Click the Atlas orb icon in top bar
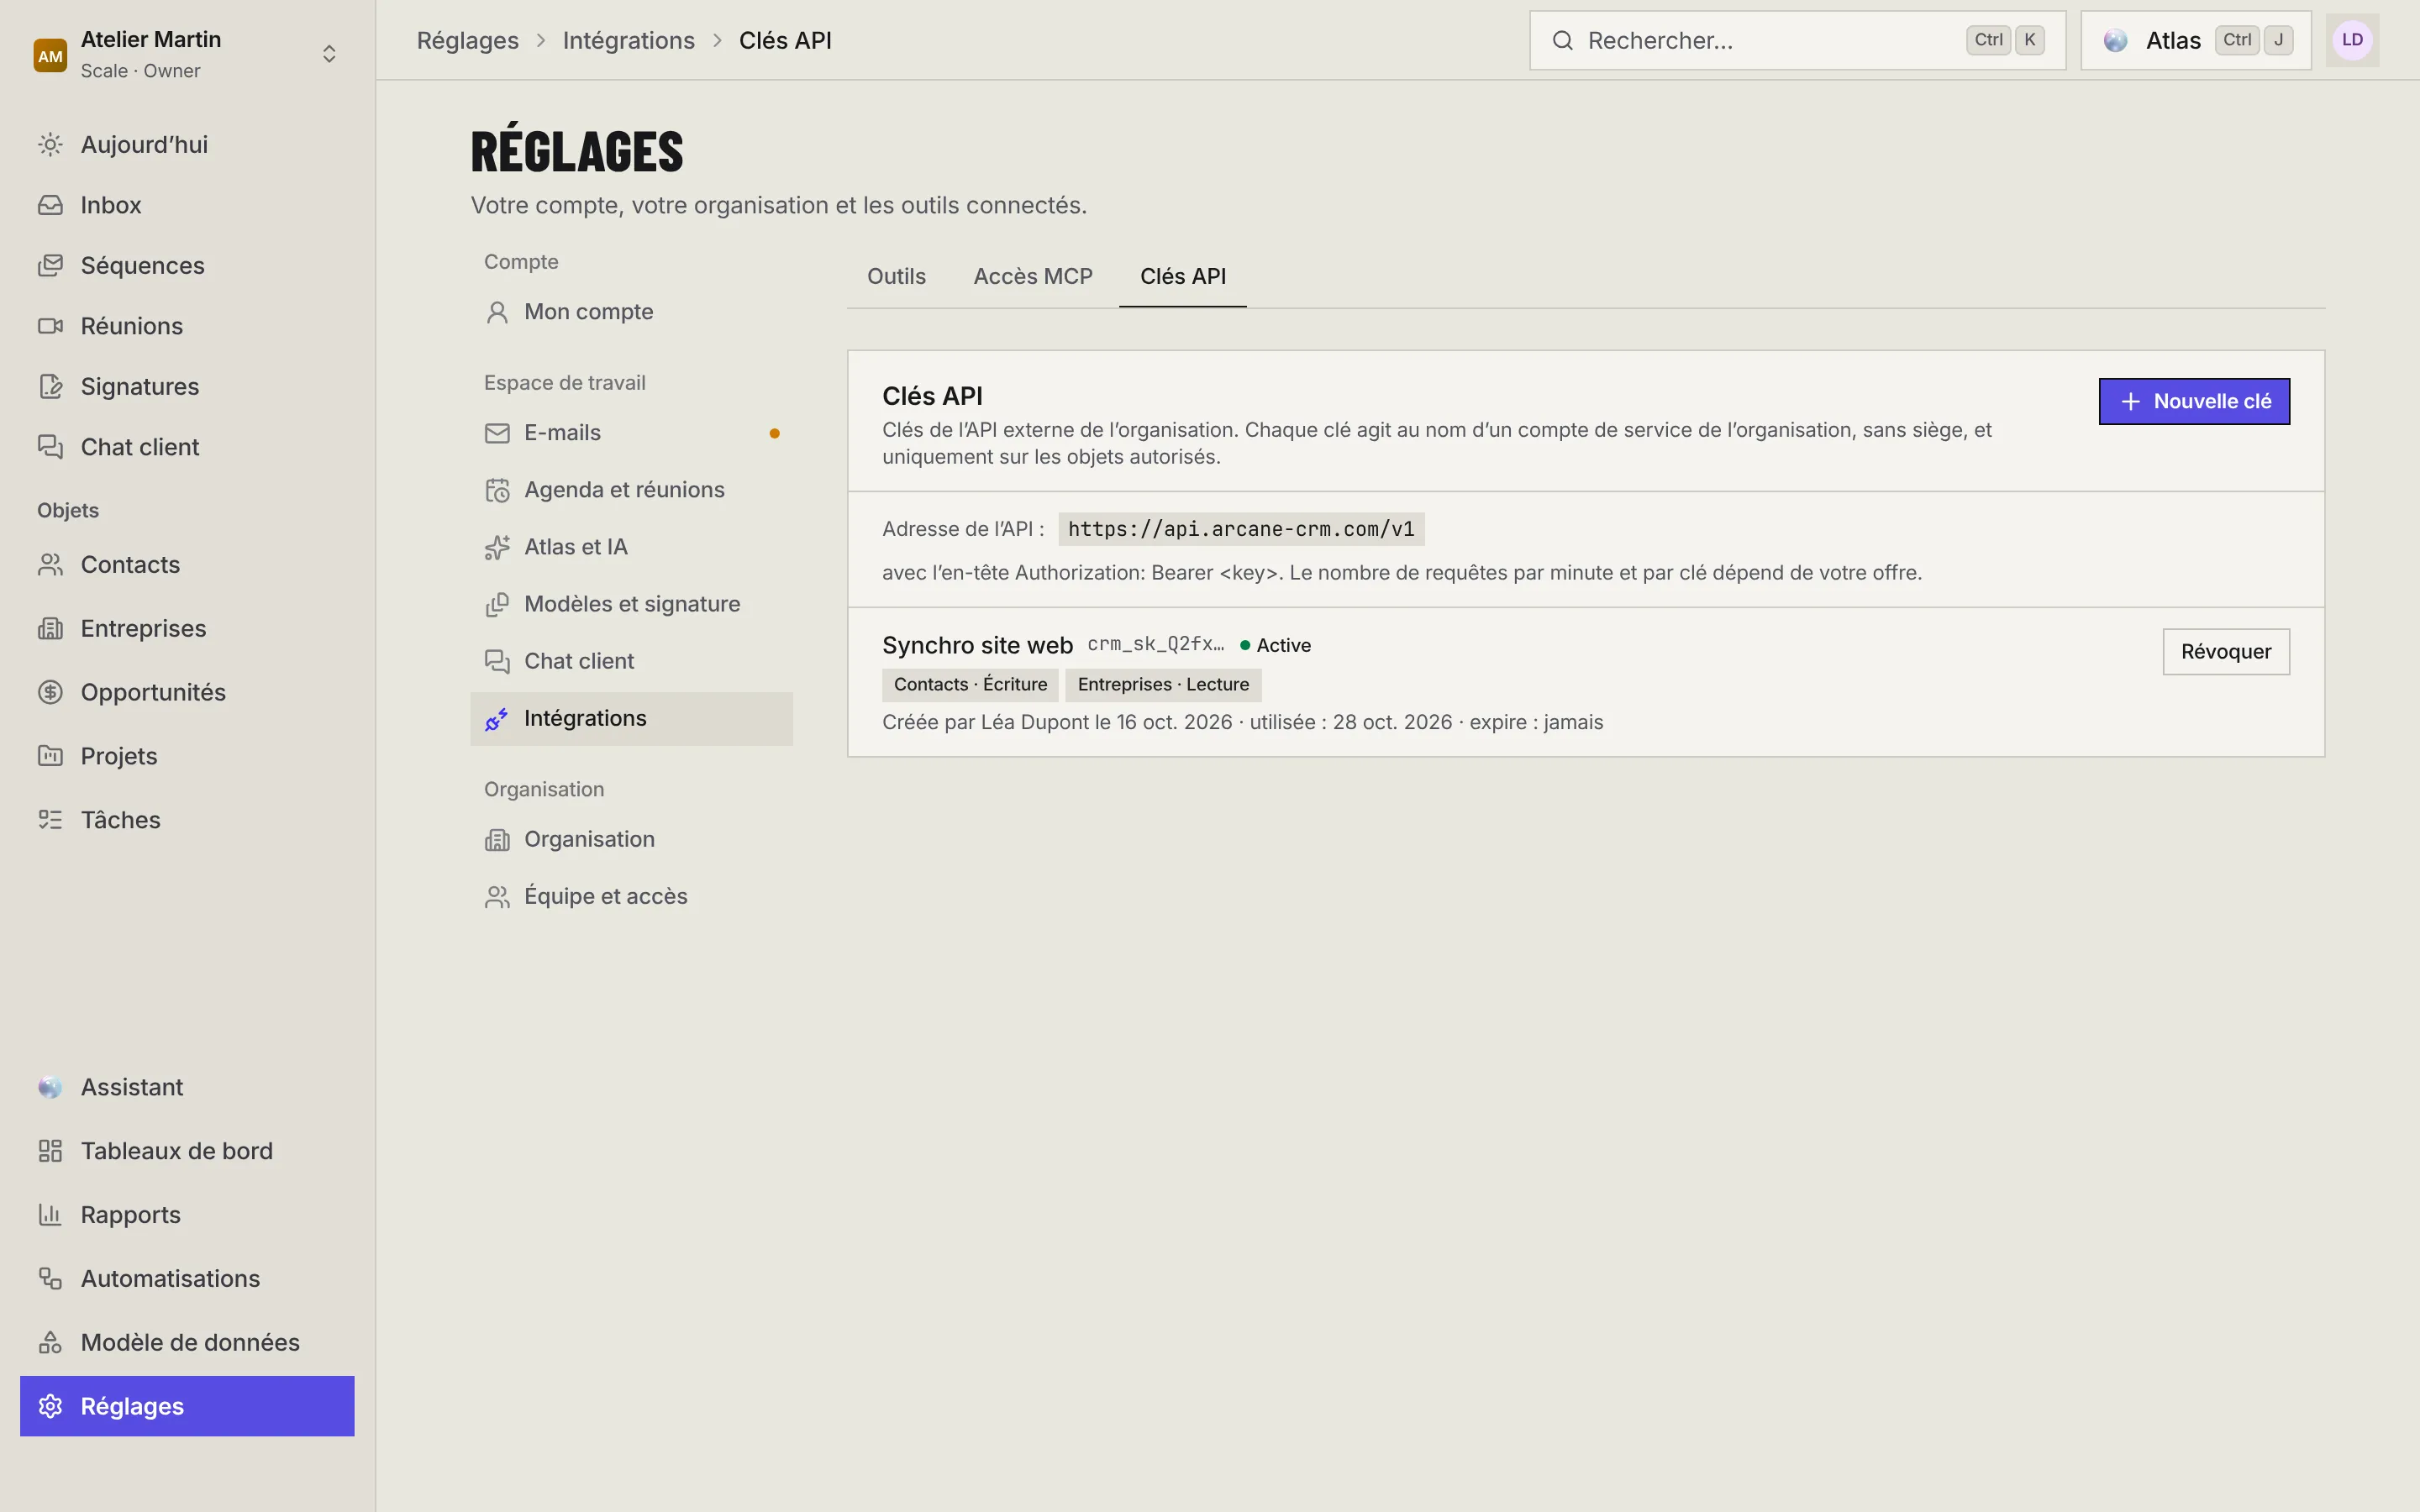Viewport: 2420px width, 1512px height. [2115, 41]
